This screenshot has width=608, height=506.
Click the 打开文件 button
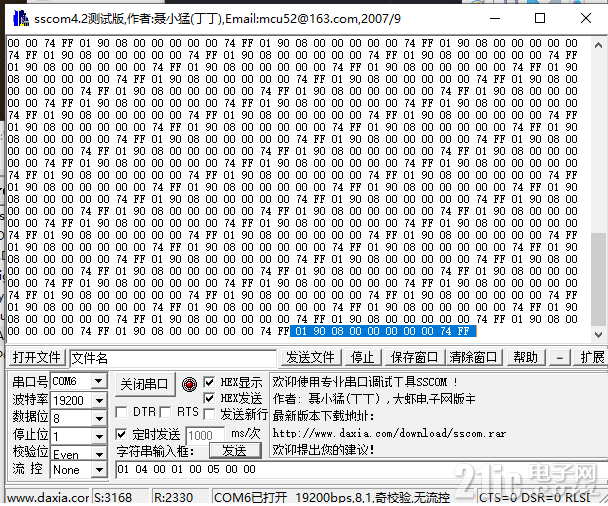pos(36,357)
